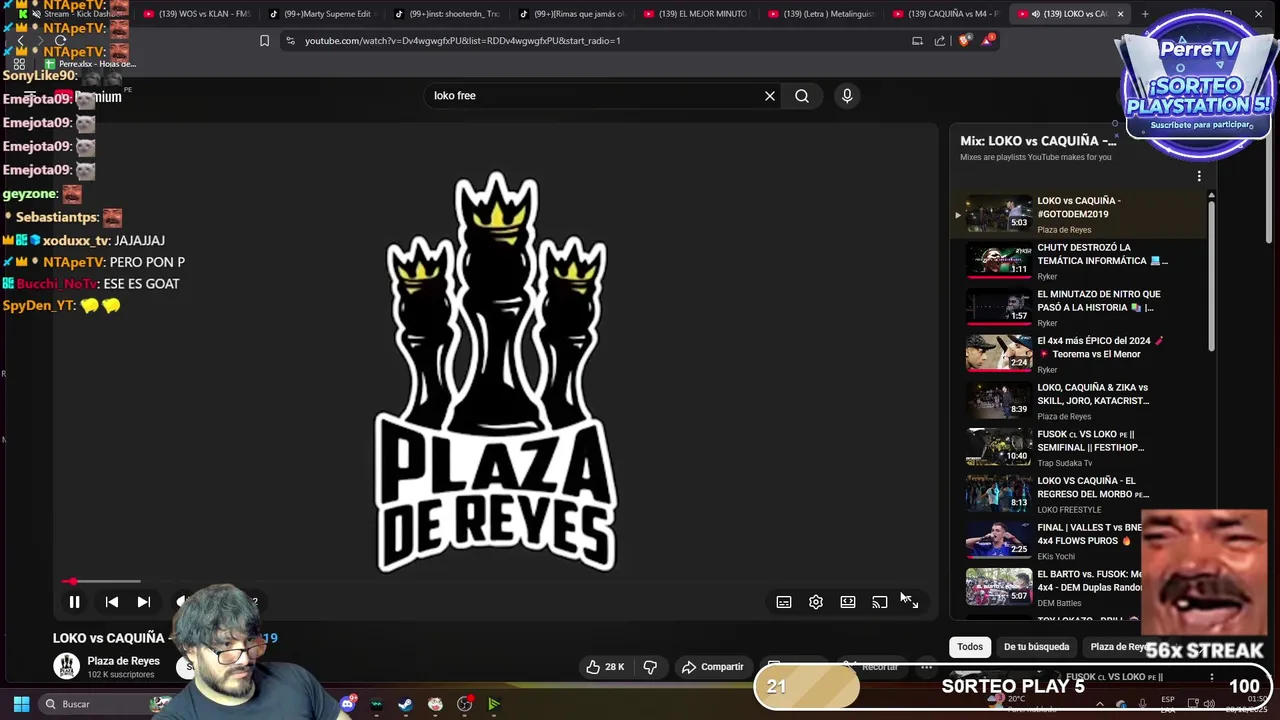This screenshot has height=720, width=1280.
Task: Open a new browser tab
Action: 1145,14
